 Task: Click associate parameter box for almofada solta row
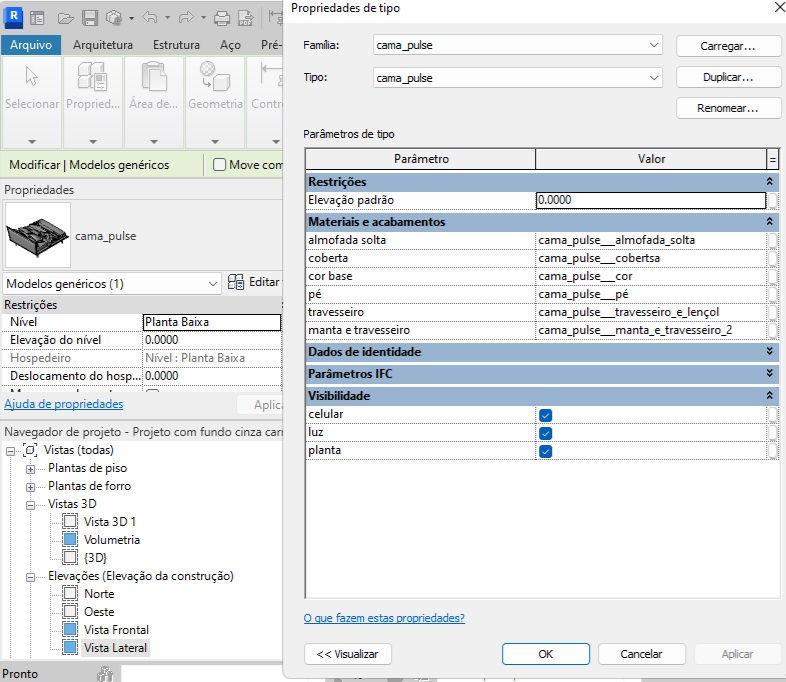[772, 241]
